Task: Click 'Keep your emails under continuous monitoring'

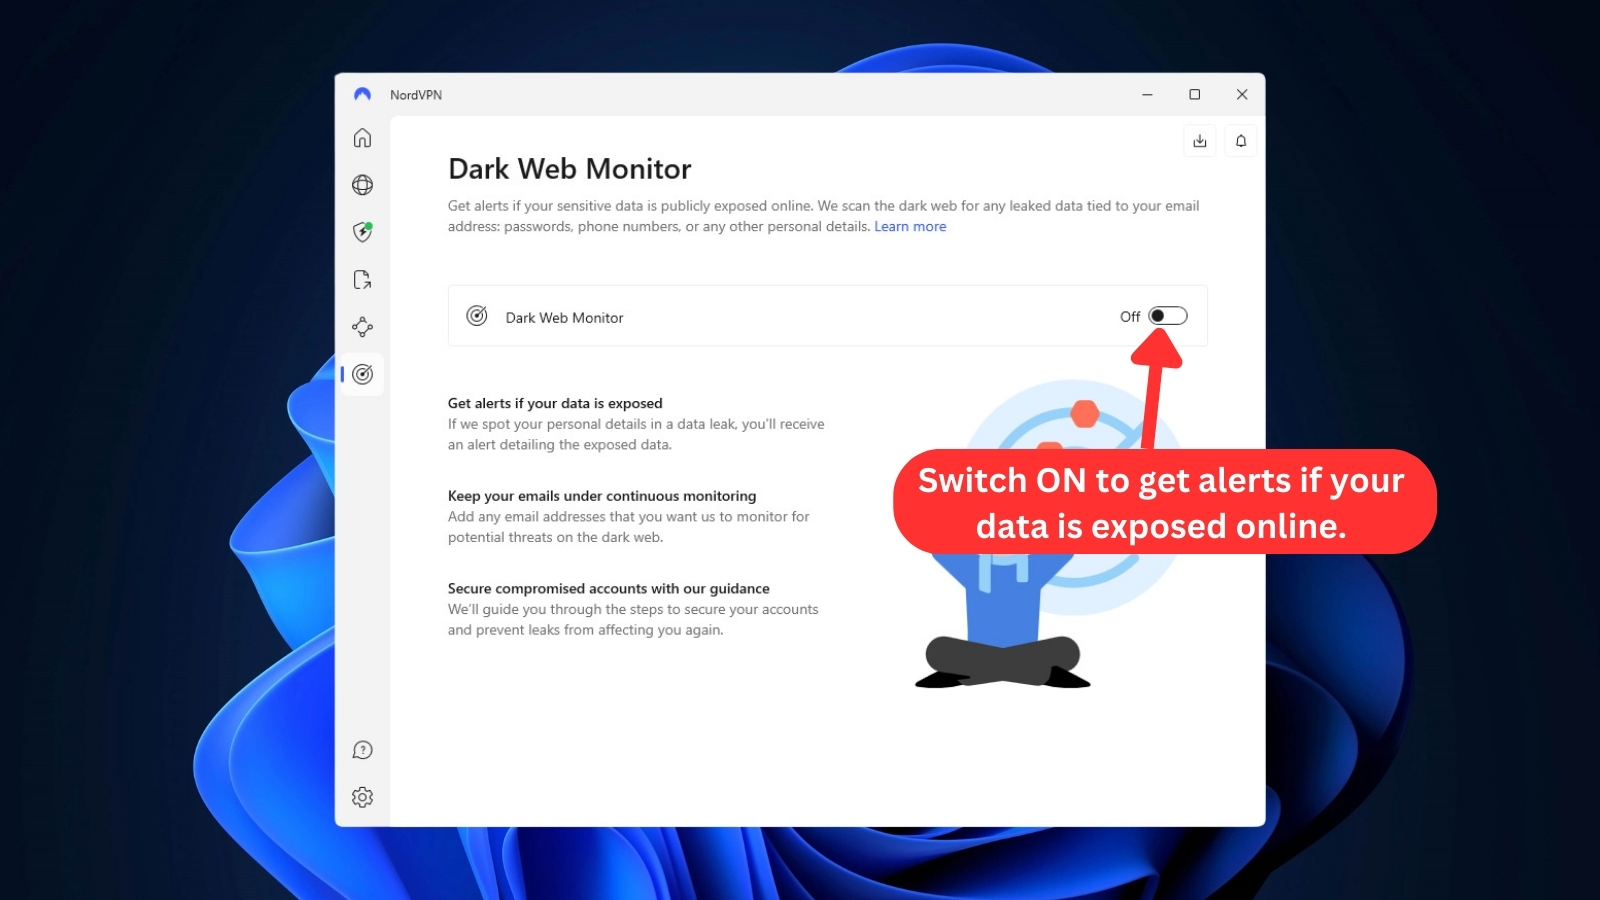Action: click(x=602, y=496)
